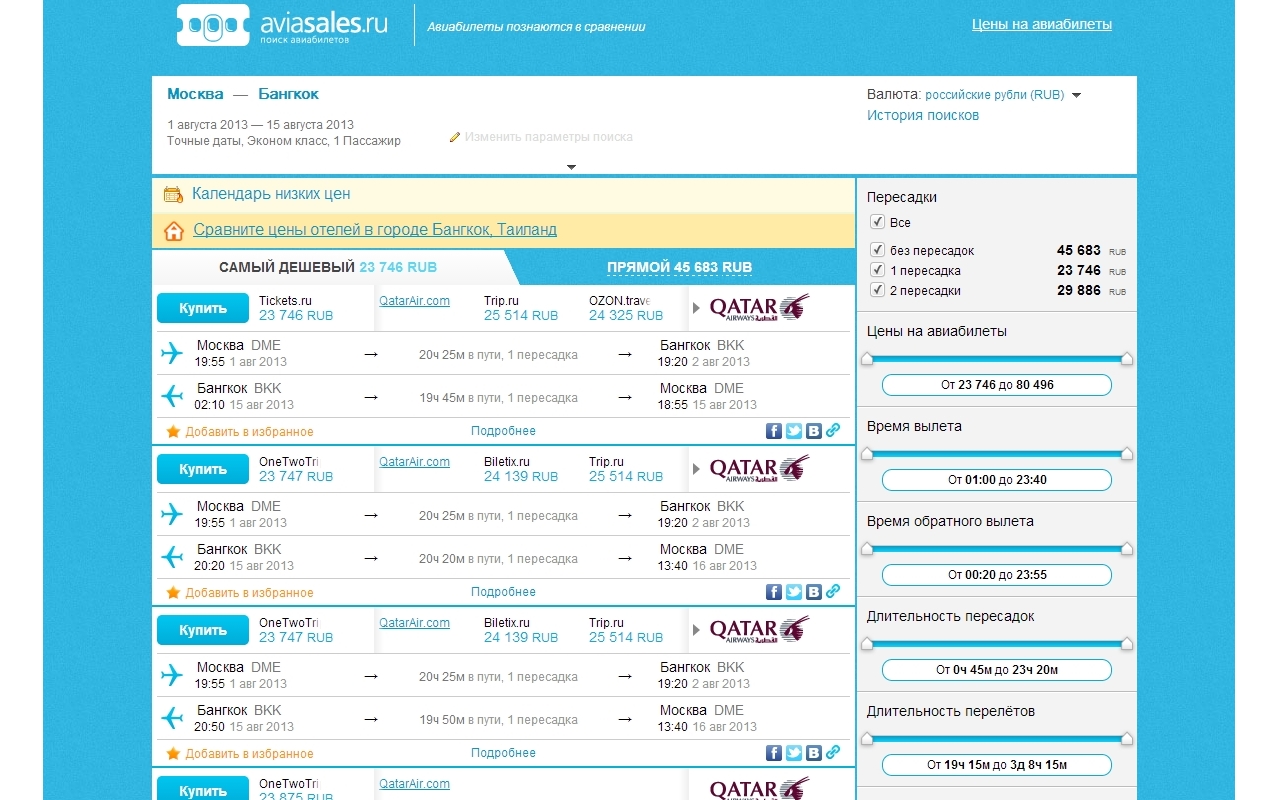Tweet the 20:20 Bangkok return ticket
The height and width of the screenshot is (800, 1280).
point(794,592)
